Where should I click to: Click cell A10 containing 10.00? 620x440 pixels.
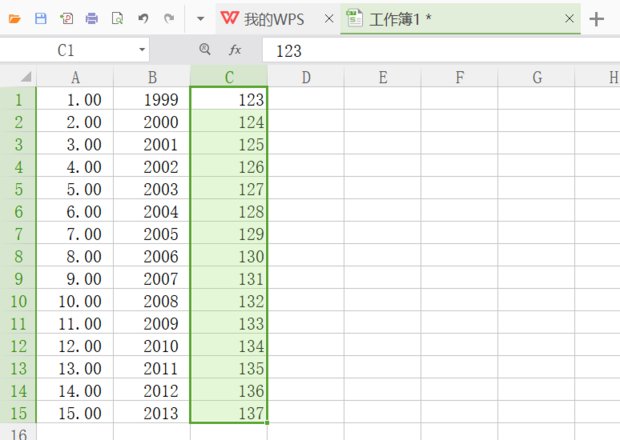point(75,300)
